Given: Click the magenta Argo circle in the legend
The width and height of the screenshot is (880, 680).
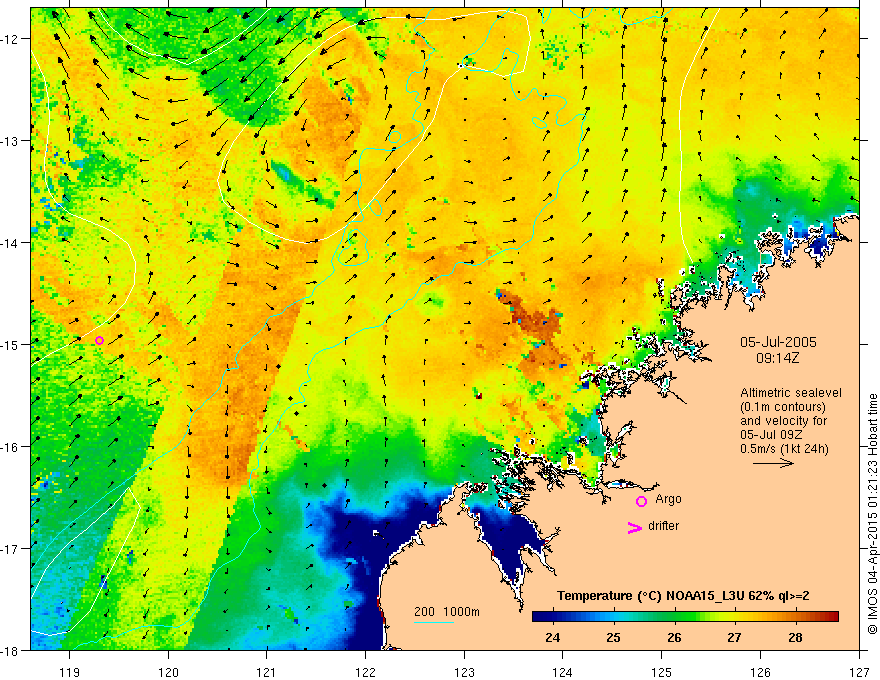Looking at the screenshot, I should point(641,501).
